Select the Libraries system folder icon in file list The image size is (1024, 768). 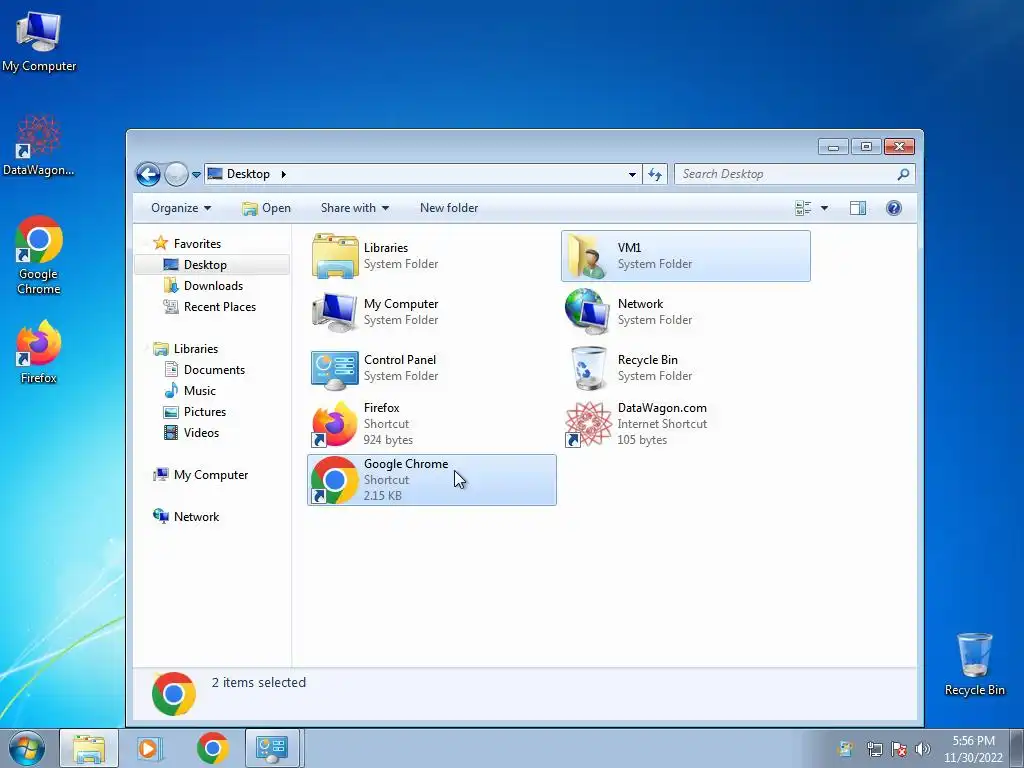tap(334, 256)
